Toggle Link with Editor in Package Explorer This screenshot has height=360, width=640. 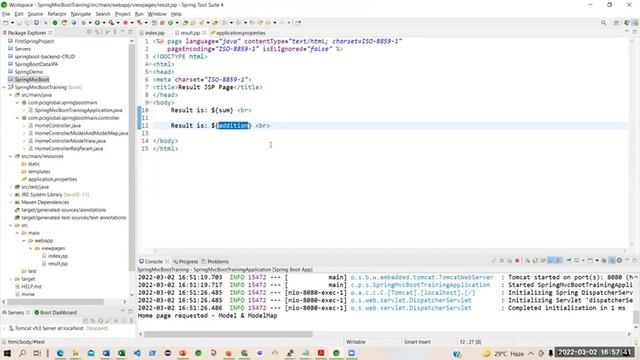click(97, 32)
